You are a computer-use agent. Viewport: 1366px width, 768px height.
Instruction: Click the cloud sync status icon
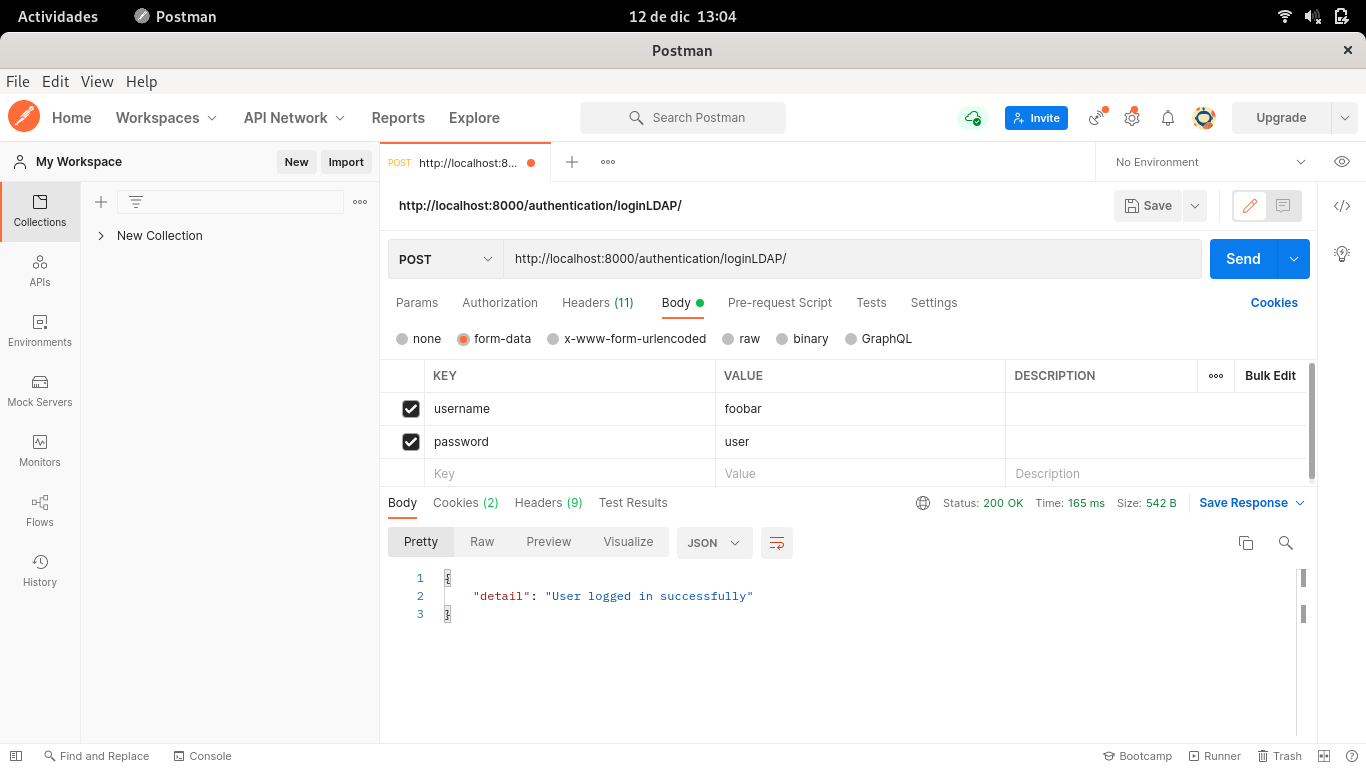click(973, 118)
